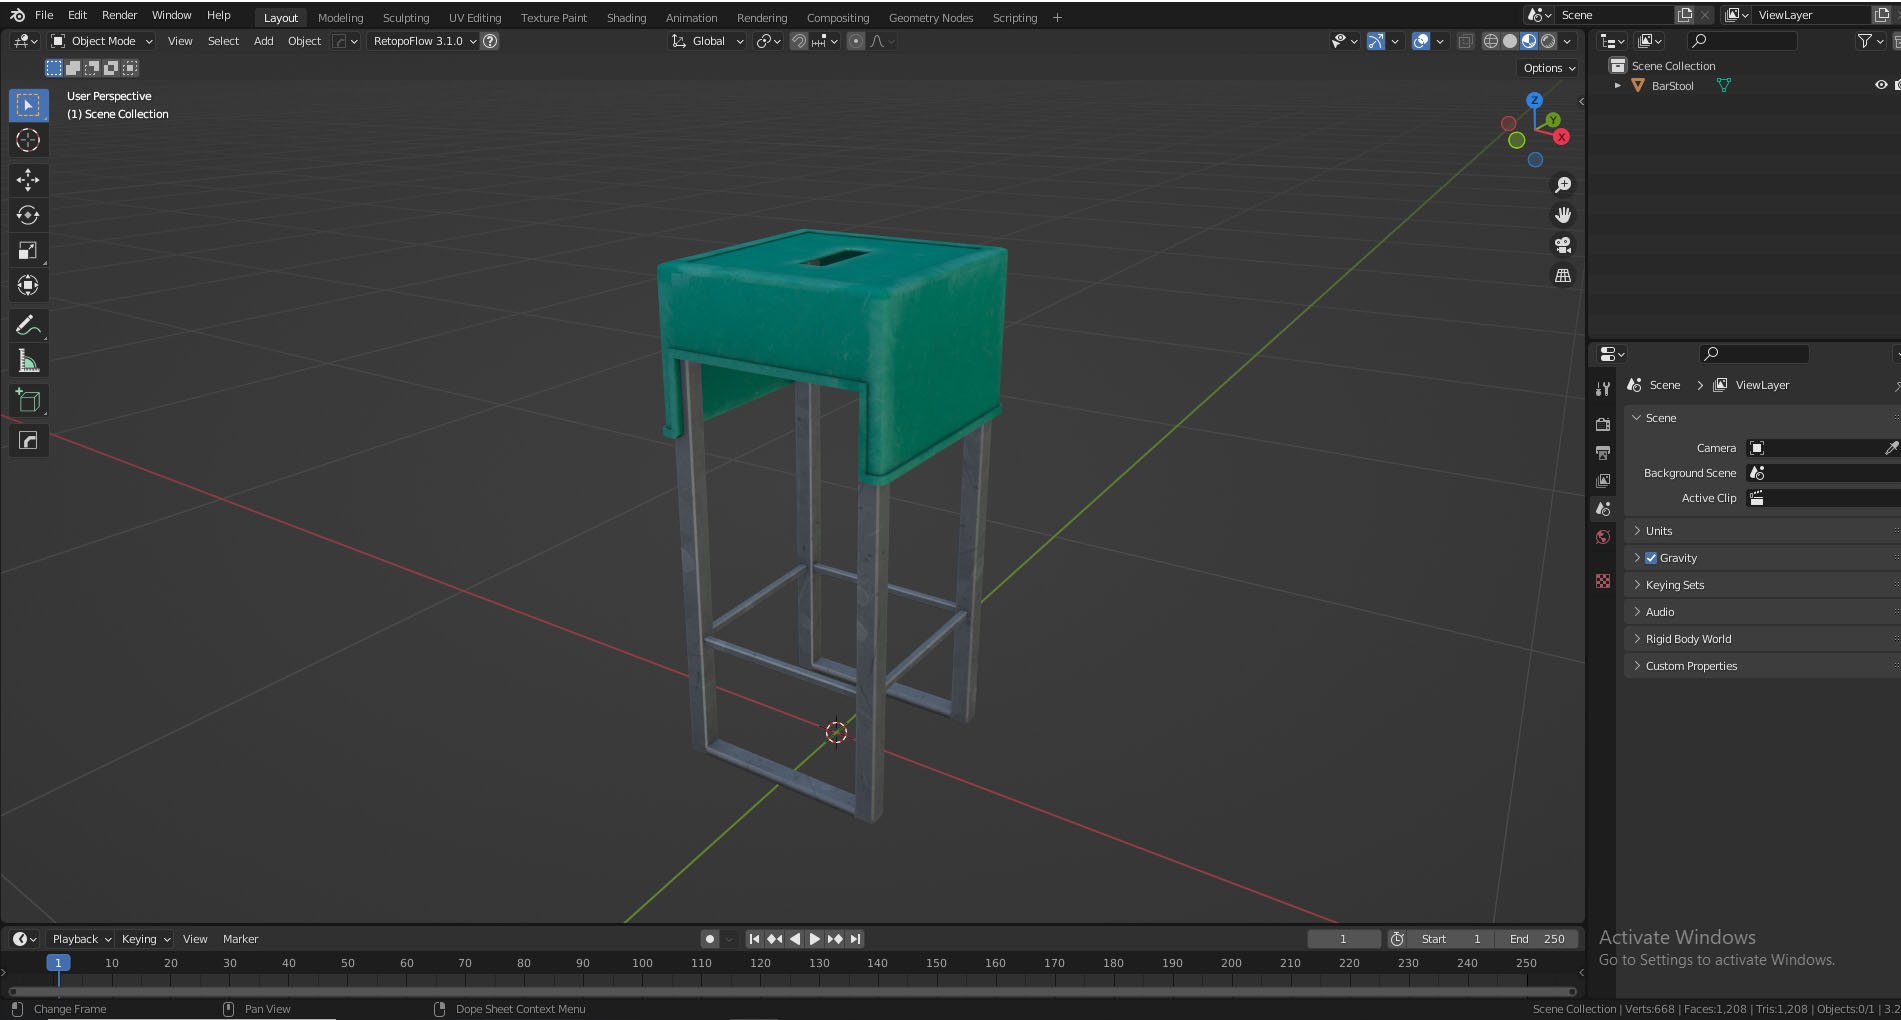This screenshot has width=1901, height=1020.
Task: Open the File menu
Action: tap(44, 15)
